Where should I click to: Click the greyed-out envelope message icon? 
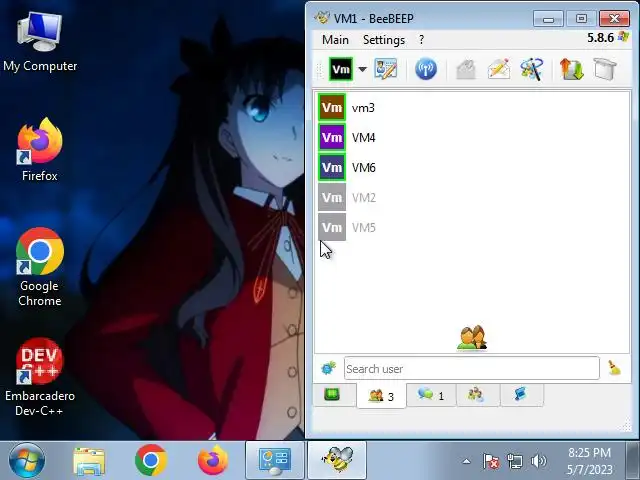coord(466,69)
